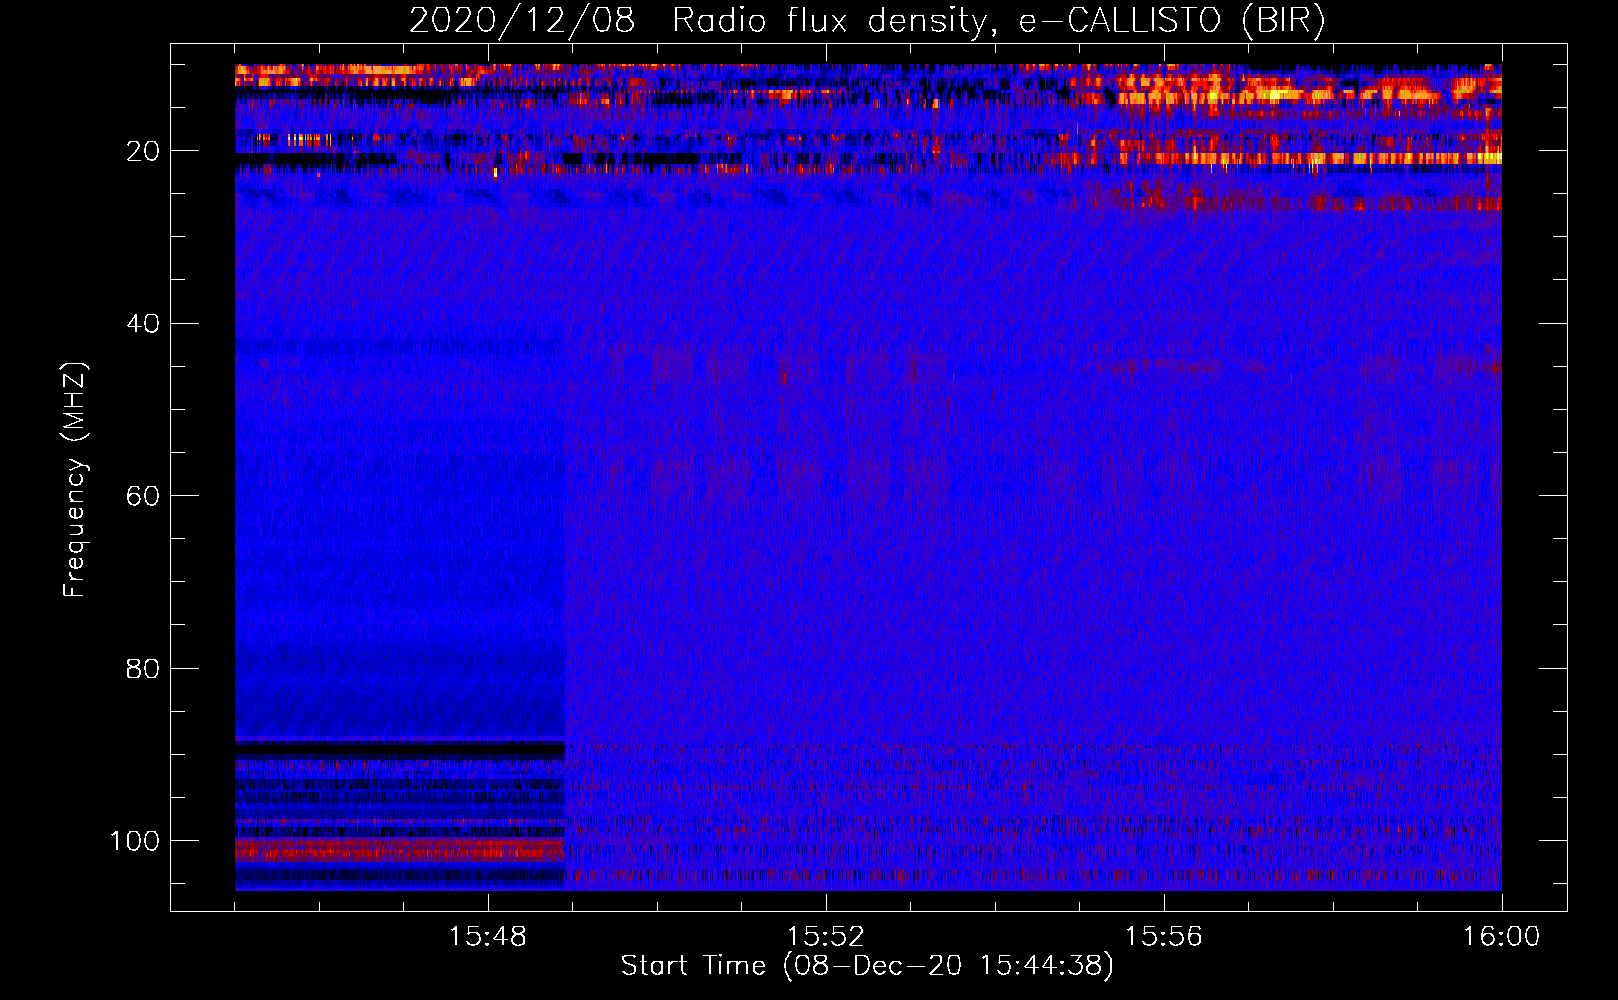Click the '60' frequency tick label
This screenshot has height=1000, width=1618.
click(143, 496)
